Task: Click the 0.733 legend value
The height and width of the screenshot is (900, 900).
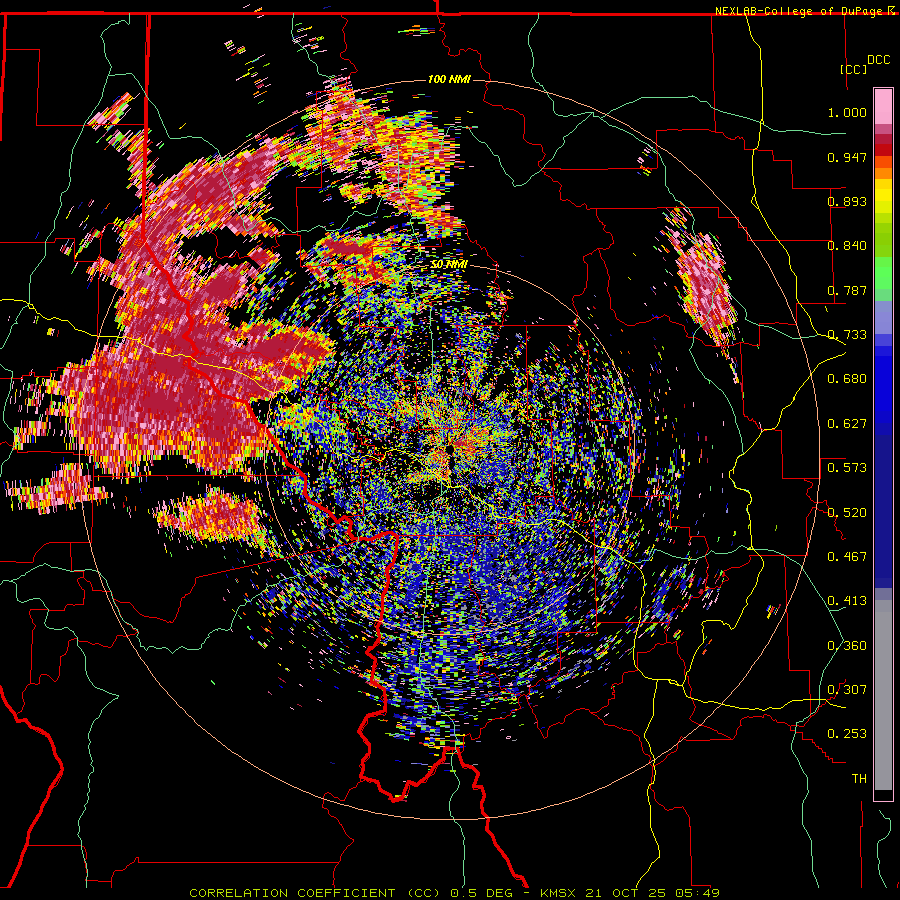Action: 847,335
